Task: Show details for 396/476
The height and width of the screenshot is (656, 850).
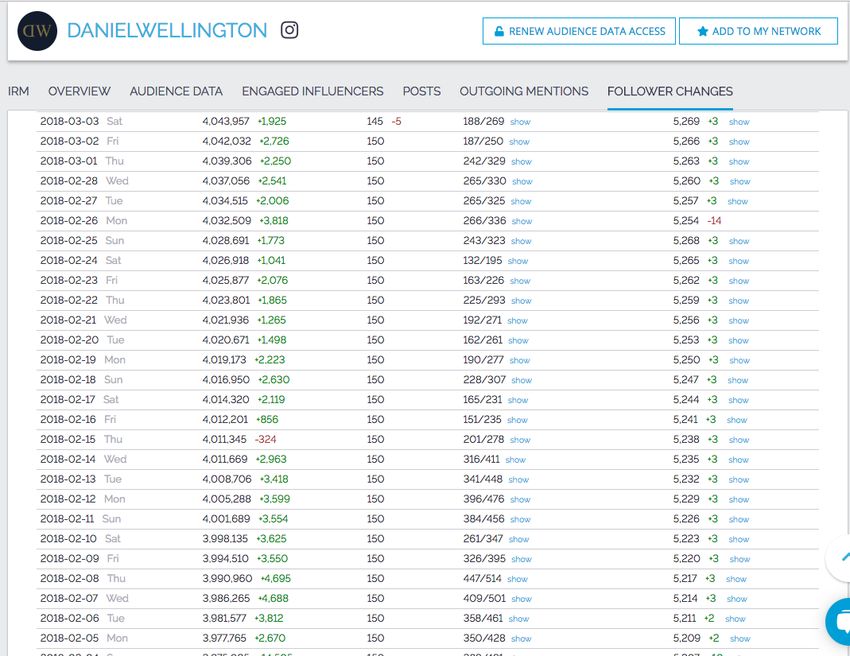Action: click(x=520, y=500)
